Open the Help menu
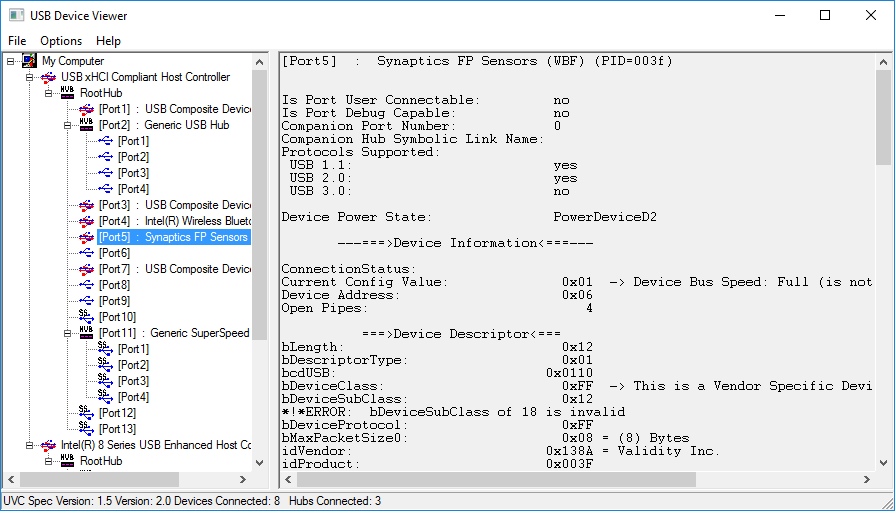The width and height of the screenshot is (895, 511). 108,41
